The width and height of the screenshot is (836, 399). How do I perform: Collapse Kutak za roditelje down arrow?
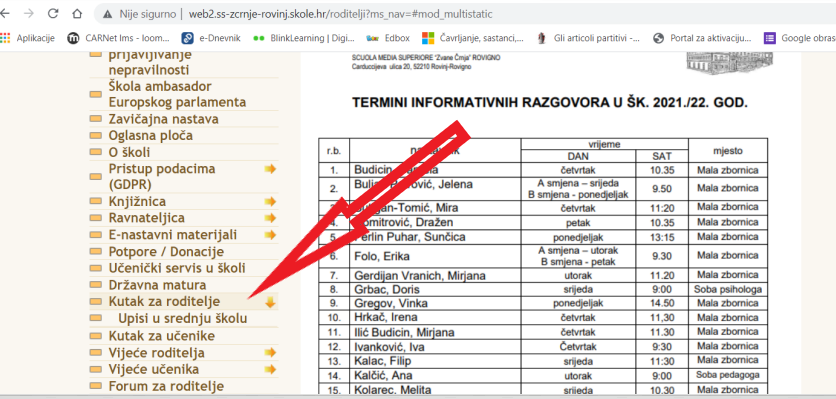(270, 302)
